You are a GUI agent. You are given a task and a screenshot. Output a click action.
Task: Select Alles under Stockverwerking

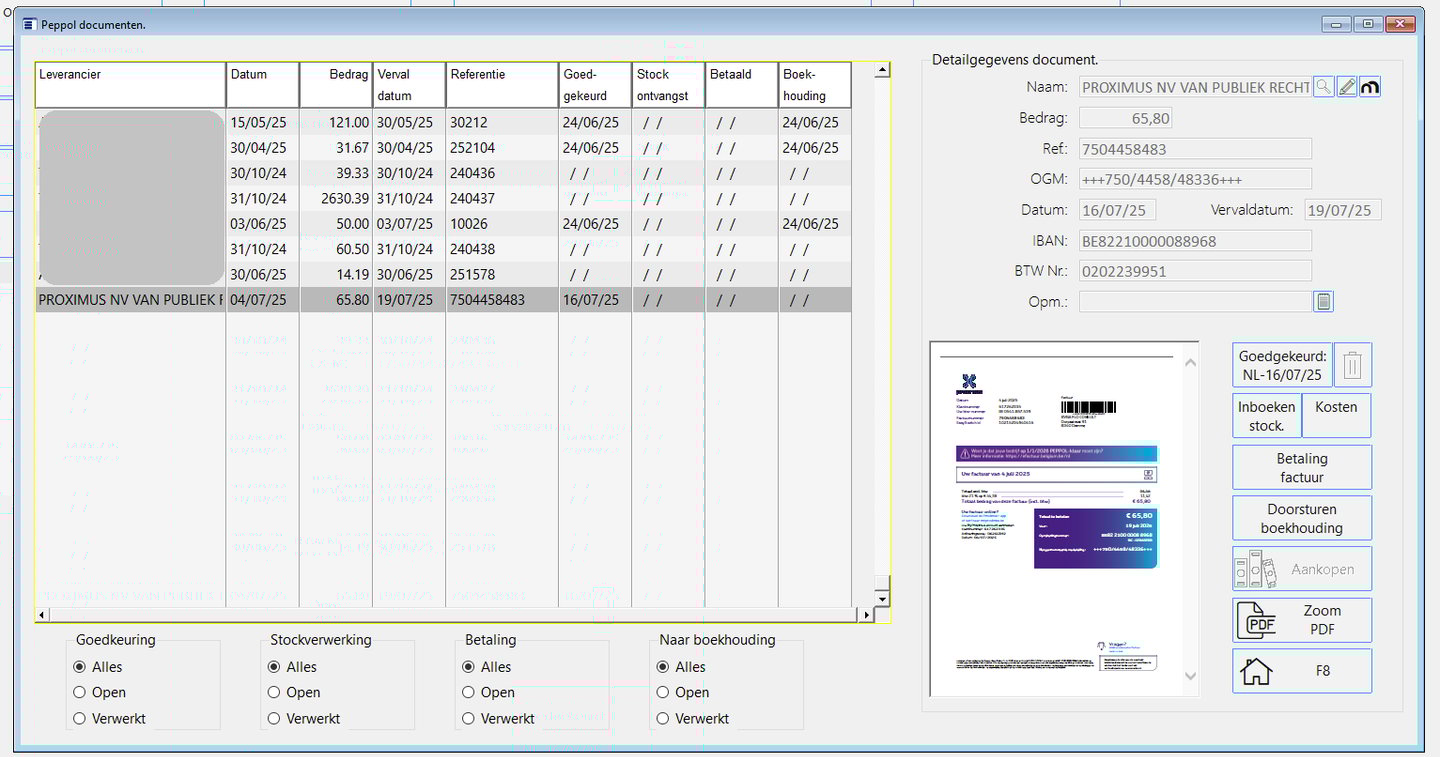click(x=274, y=667)
